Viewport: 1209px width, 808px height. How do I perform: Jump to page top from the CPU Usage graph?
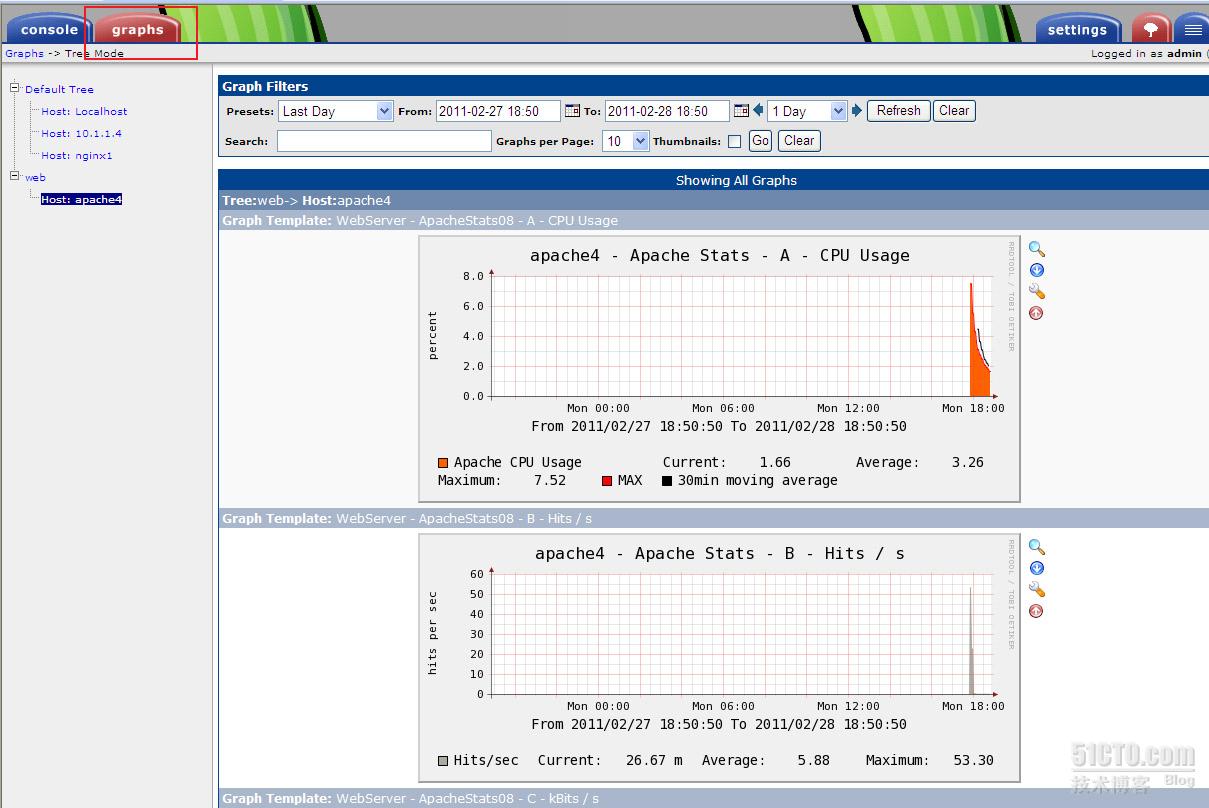click(x=1036, y=313)
